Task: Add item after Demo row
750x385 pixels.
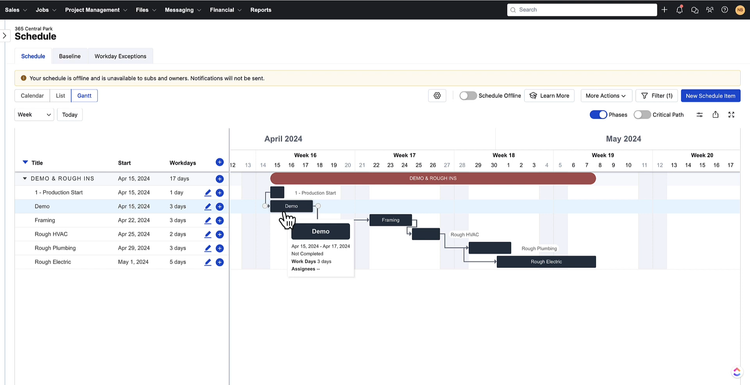Action: click(x=220, y=207)
